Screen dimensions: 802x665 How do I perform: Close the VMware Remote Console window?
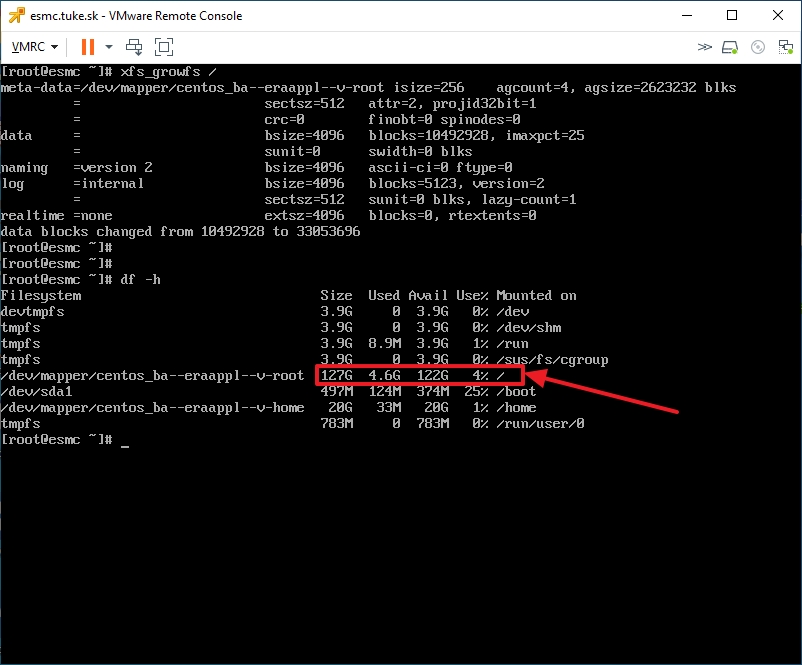click(x=778, y=15)
